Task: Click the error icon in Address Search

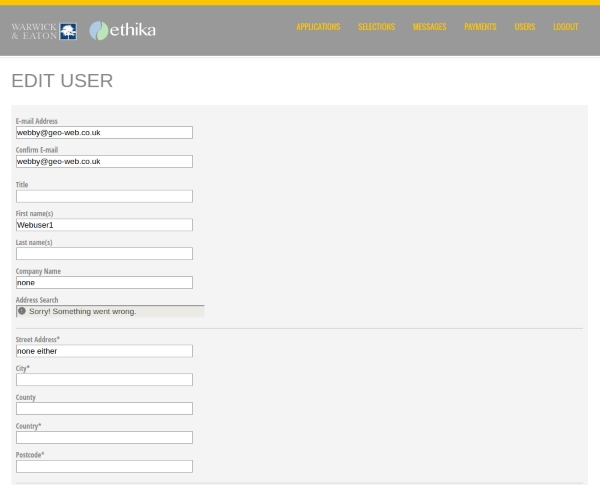Action: (x=22, y=311)
